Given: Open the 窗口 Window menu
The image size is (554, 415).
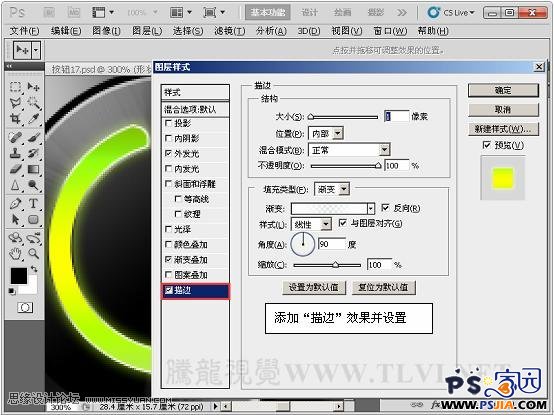Looking at the screenshot, I should pyautogui.click(x=390, y=31).
